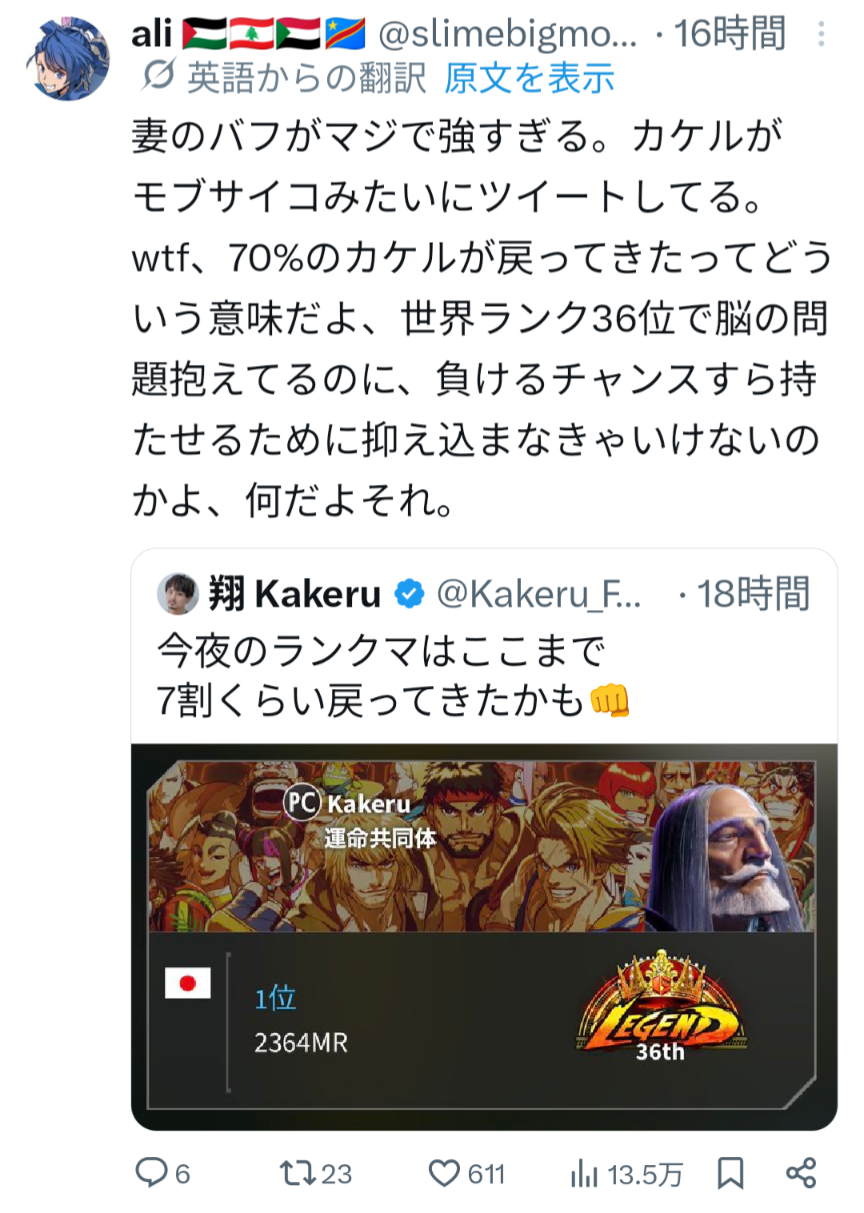Like the tweet with the heart icon
Screen dimensions: 864x1213
click(x=445, y=1172)
